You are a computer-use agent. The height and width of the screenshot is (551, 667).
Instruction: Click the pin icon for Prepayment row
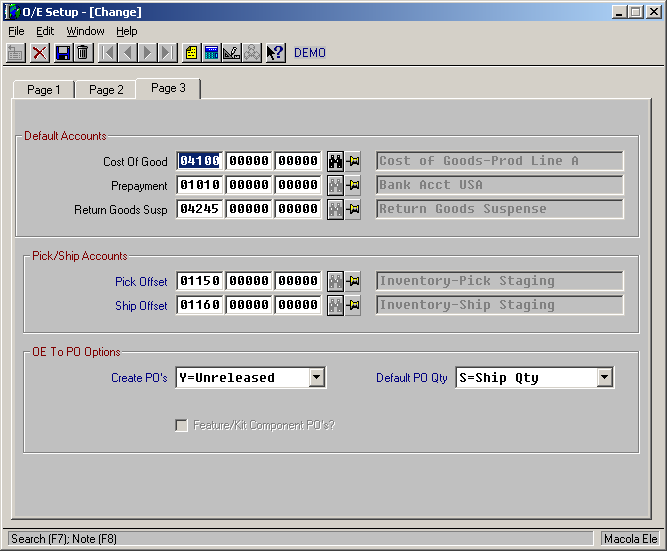(x=353, y=186)
